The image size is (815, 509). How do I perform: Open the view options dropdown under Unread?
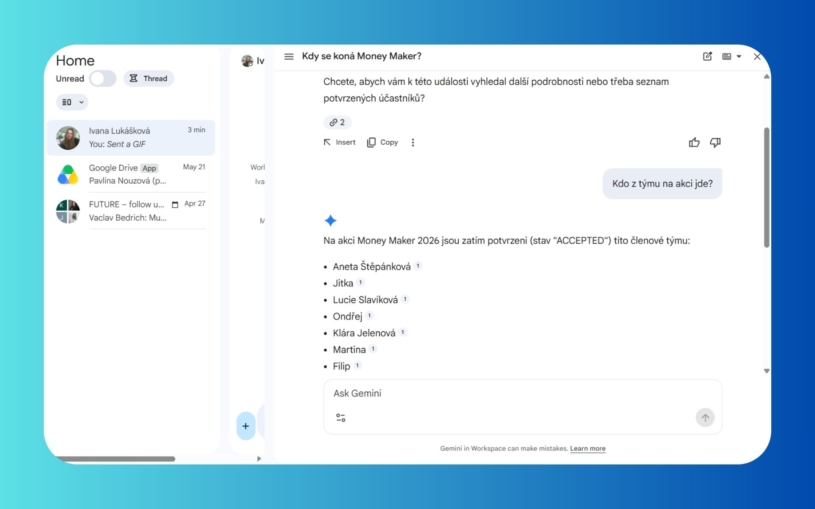point(72,102)
